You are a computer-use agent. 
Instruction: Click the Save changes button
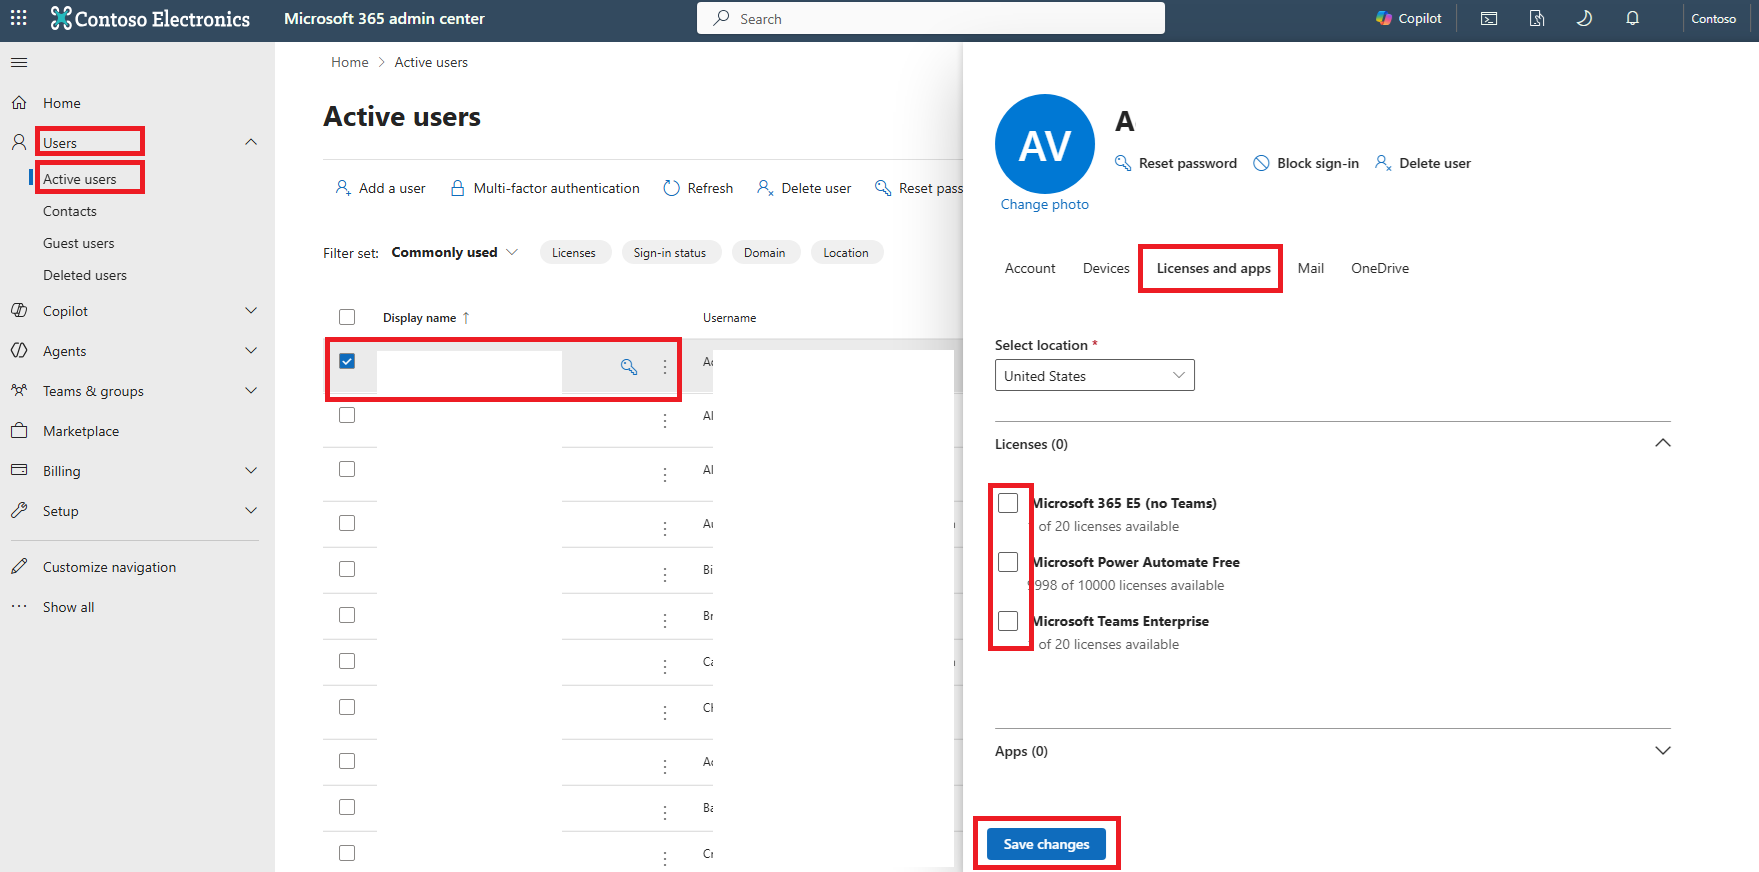tap(1046, 844)
